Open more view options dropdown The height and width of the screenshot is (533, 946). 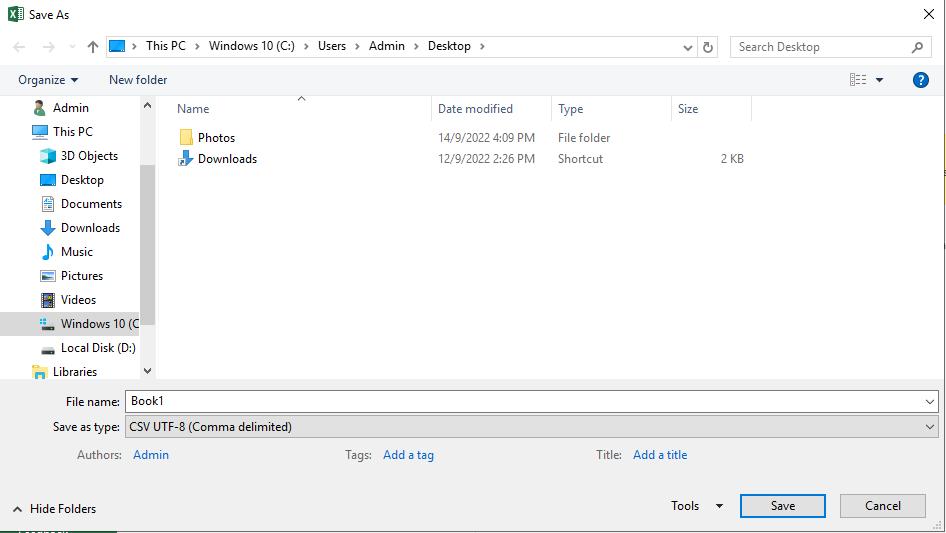880,80
